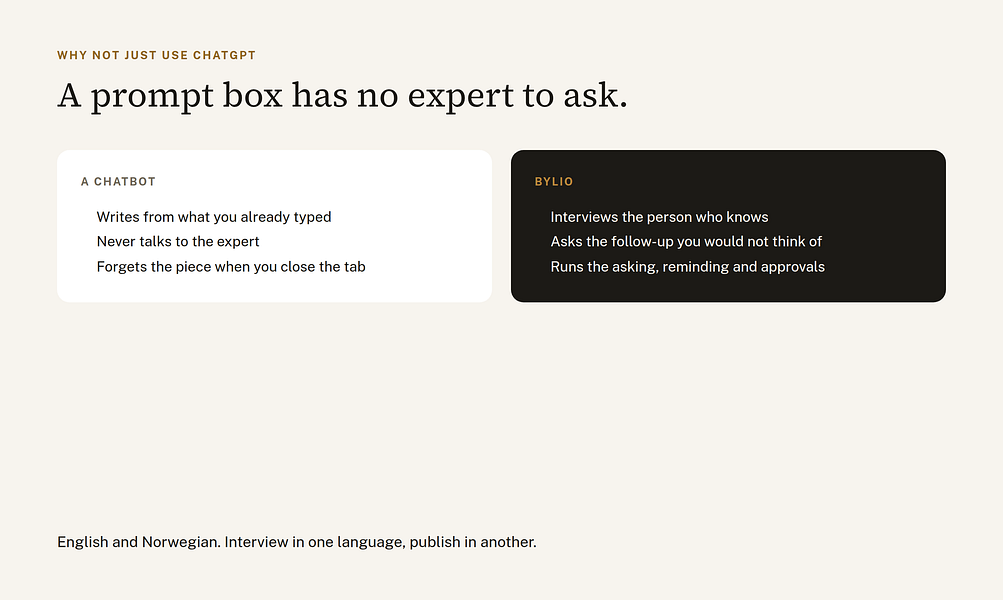Click 'Writes from what you already typed'

click(x=214, y=217)
